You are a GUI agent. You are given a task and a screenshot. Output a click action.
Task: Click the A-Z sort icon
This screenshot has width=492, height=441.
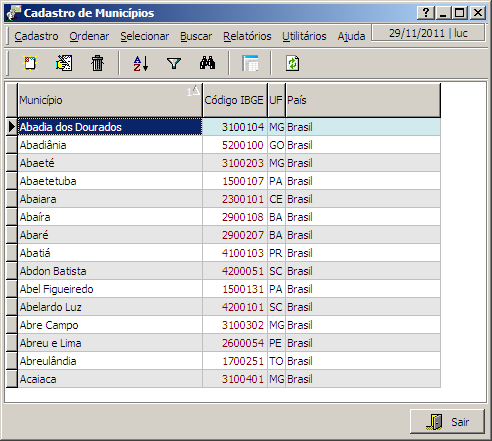(141, 63)
